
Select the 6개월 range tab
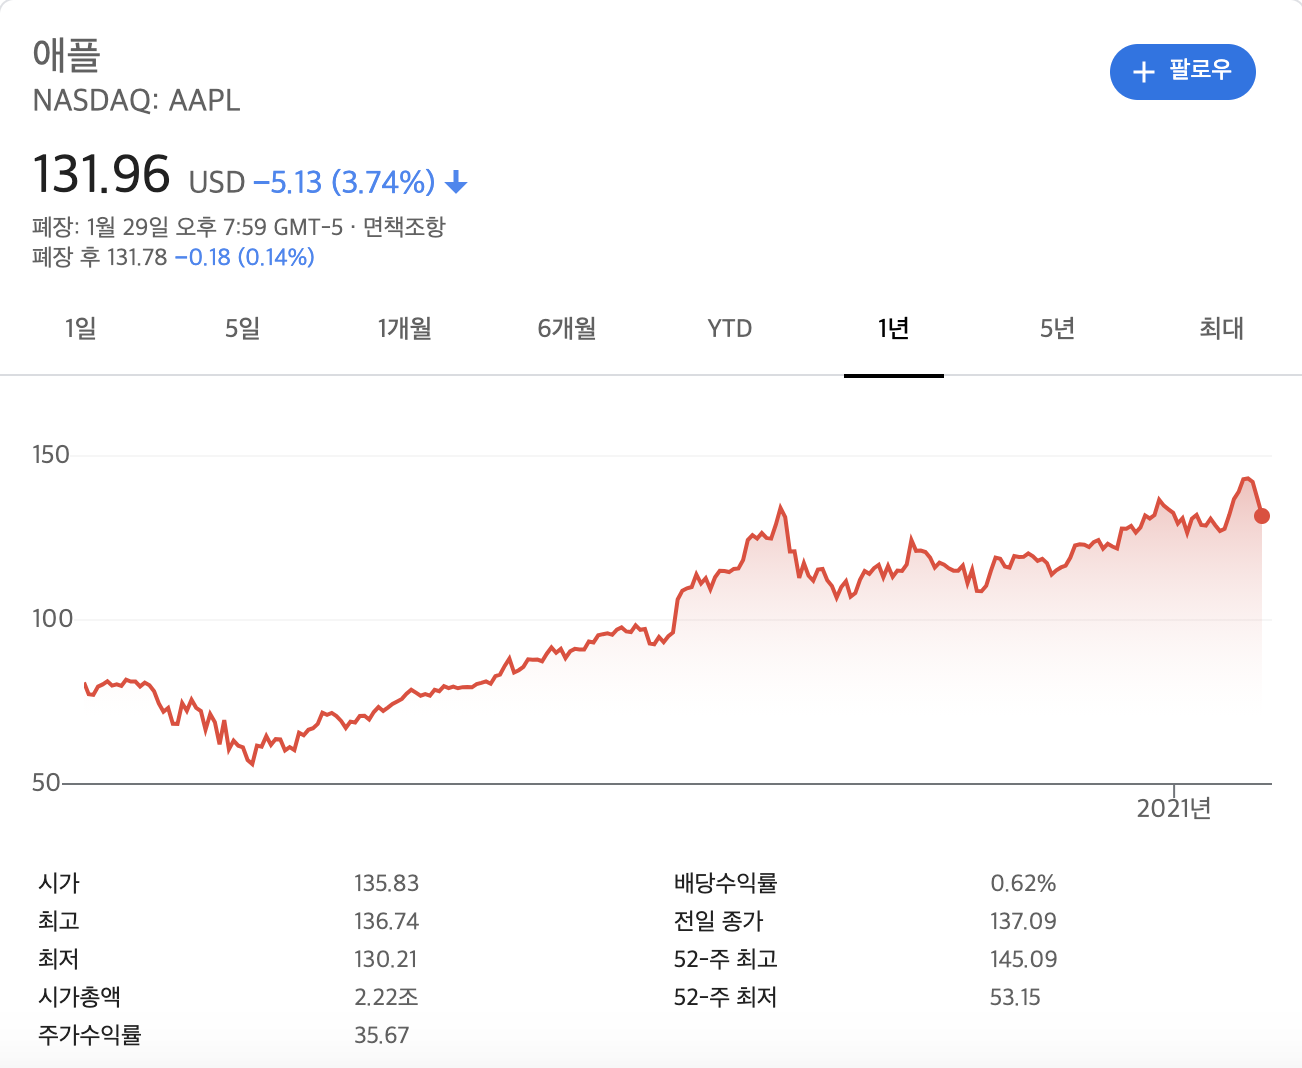[567, 328]
